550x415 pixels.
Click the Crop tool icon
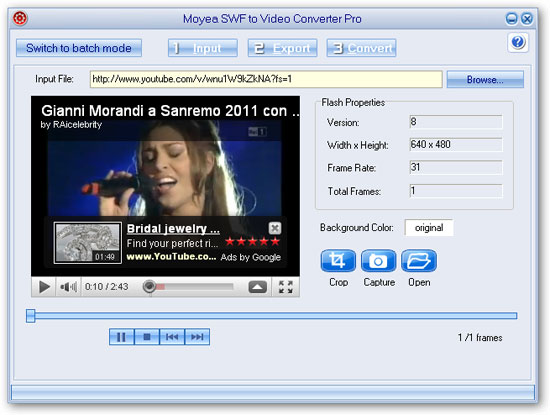338,261
